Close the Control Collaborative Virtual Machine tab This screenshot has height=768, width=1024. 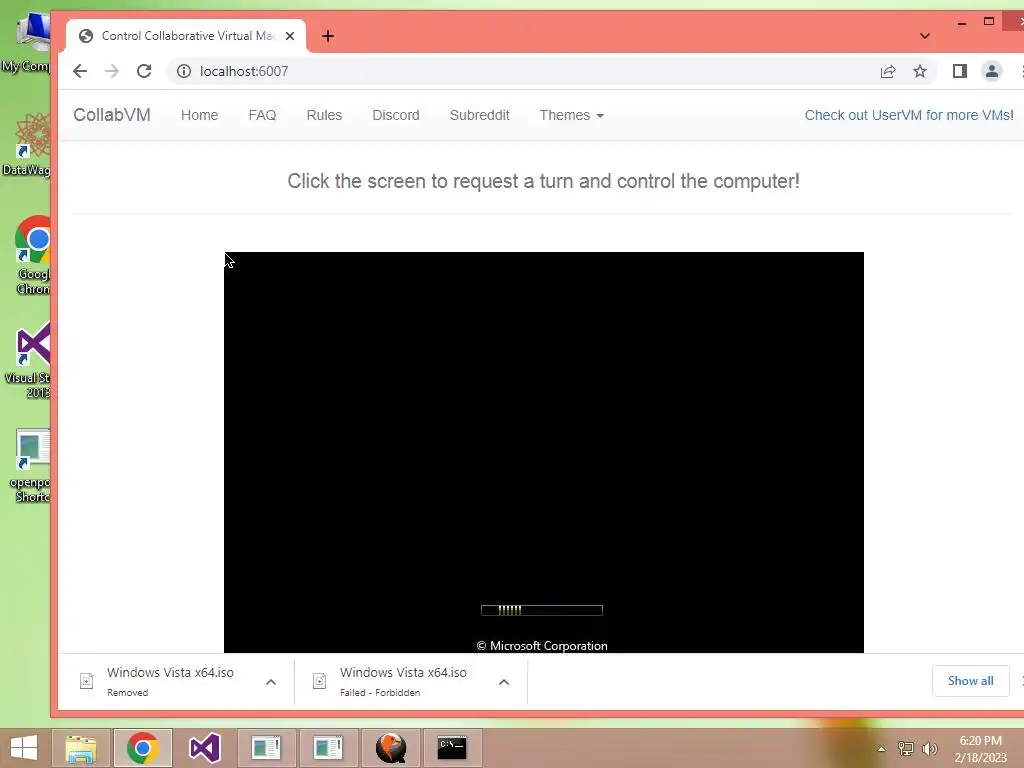coord(290,36)
